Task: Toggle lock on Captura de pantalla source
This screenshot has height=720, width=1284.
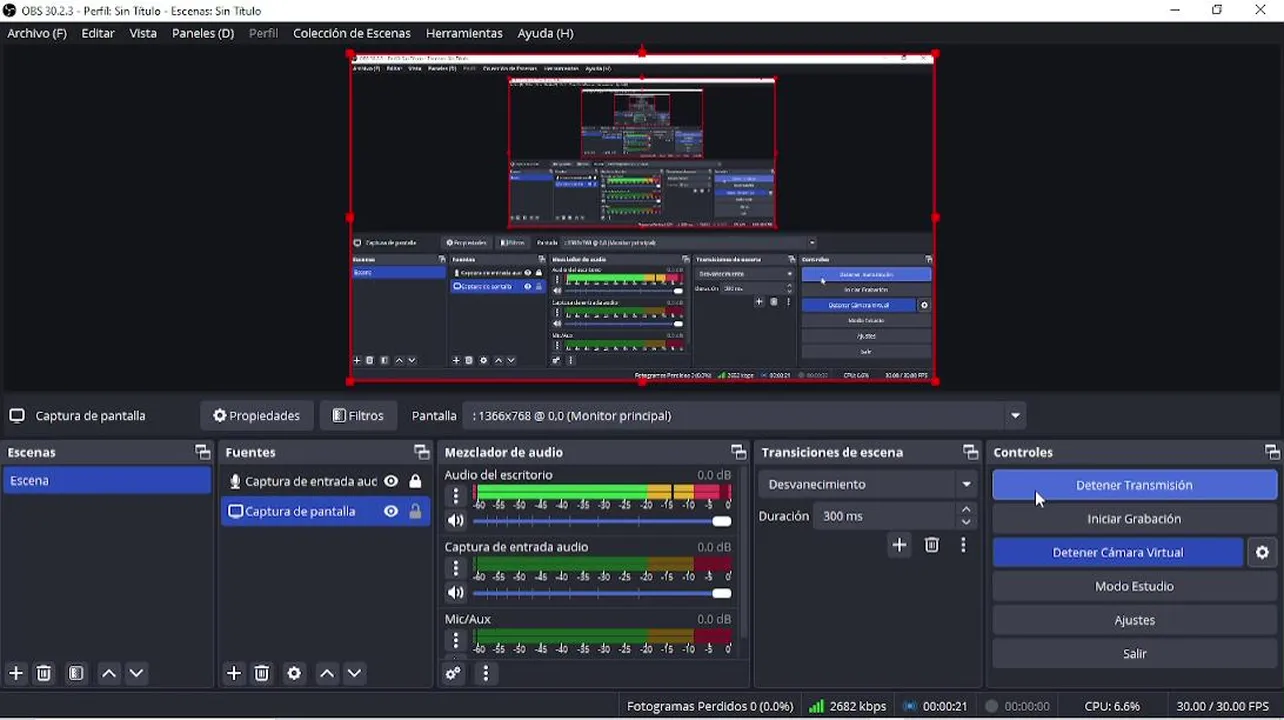Action: 415,511
